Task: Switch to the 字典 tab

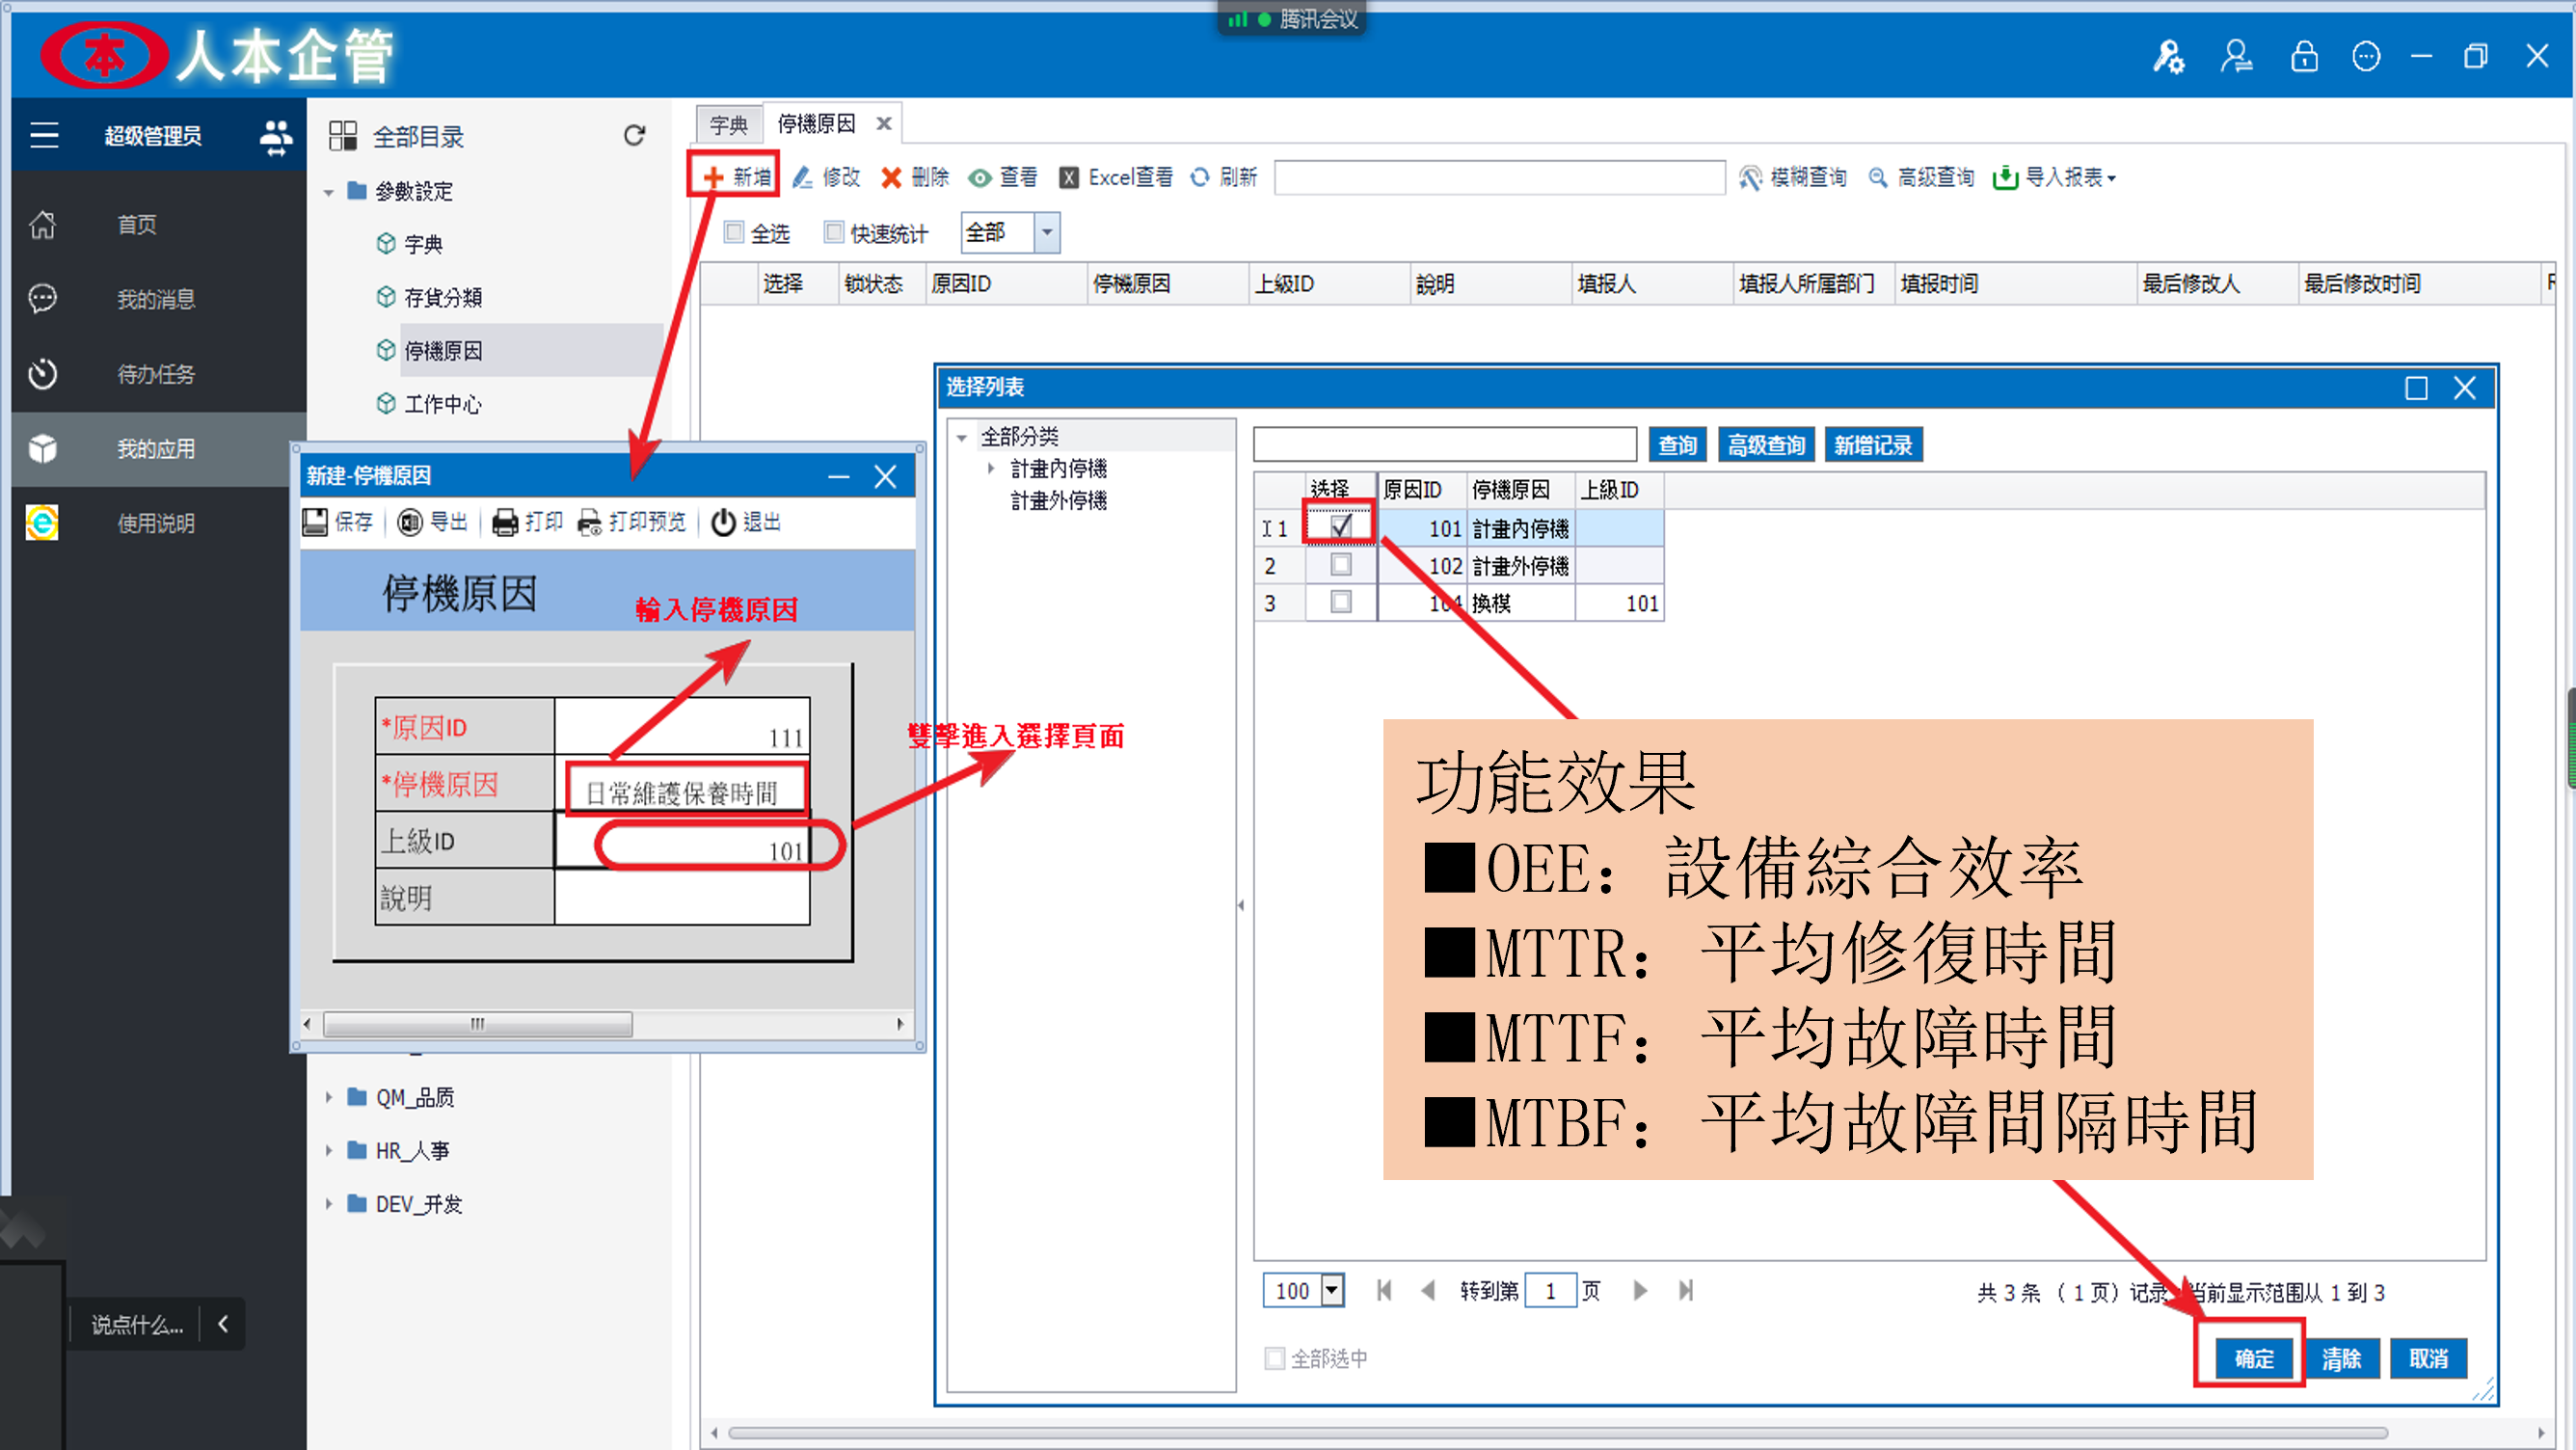Action: pos(728,125)
